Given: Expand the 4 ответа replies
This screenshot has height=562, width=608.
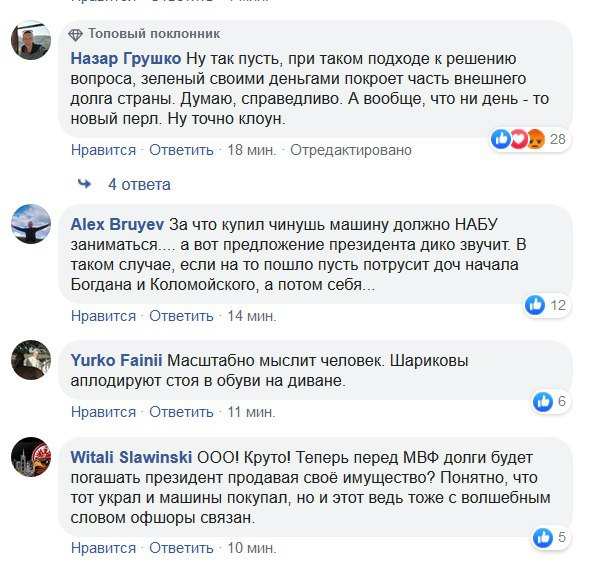Looking at the screenshot, I should click(x=139, y=184).
